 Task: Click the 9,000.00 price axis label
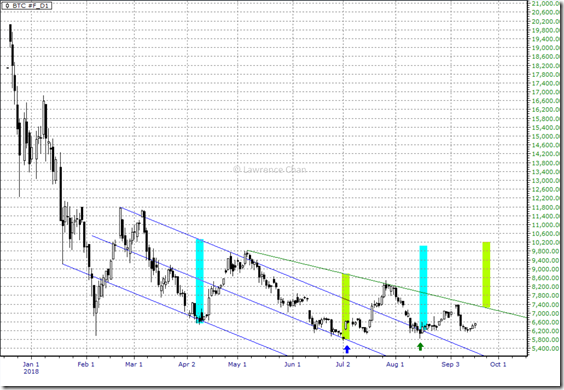coord(546,269)
